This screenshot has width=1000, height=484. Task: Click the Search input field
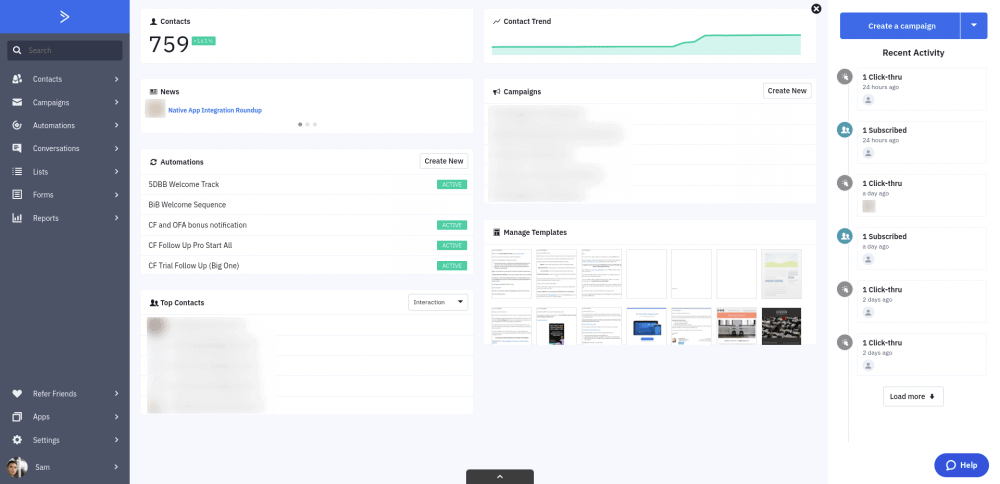(64, 50)
